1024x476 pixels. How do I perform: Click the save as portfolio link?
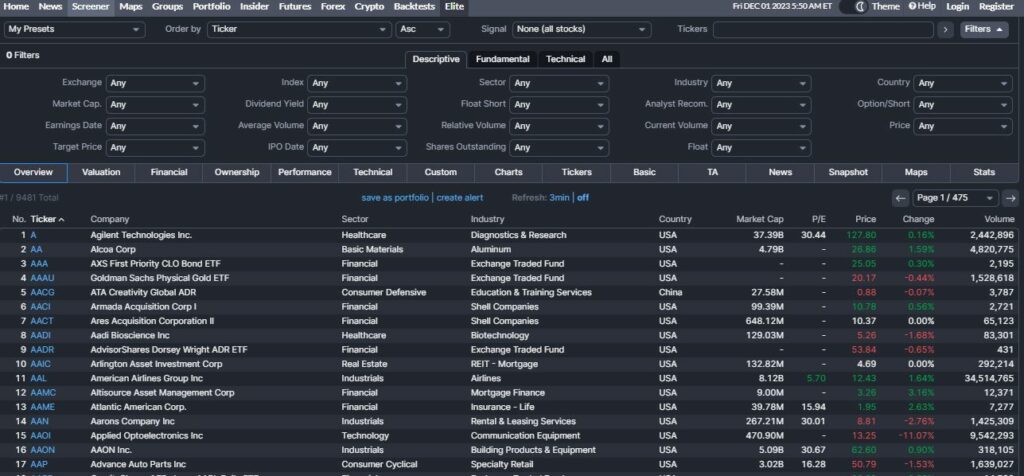[x=395, y=198]
